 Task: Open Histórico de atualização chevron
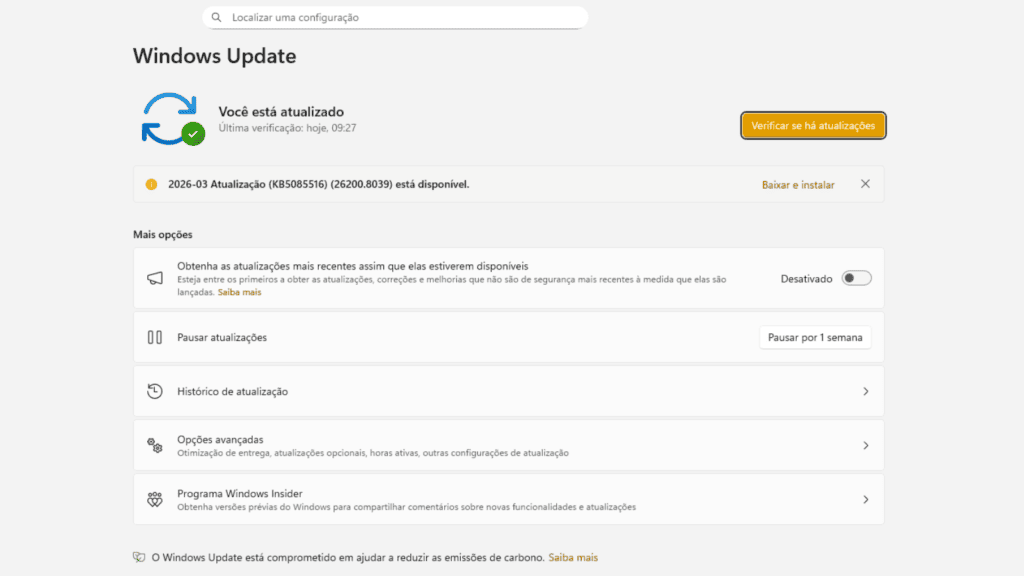(x=866, y=392)
